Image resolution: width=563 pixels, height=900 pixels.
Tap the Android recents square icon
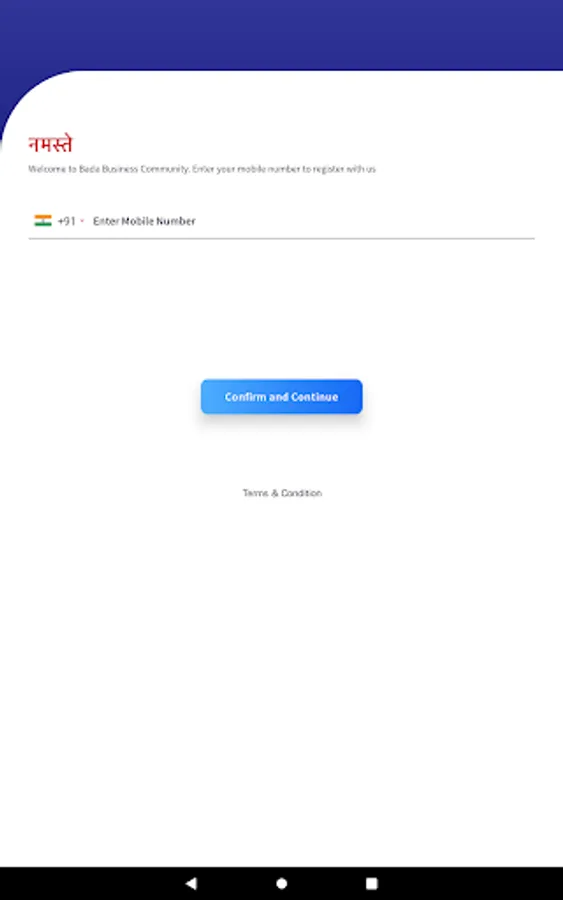372,883
